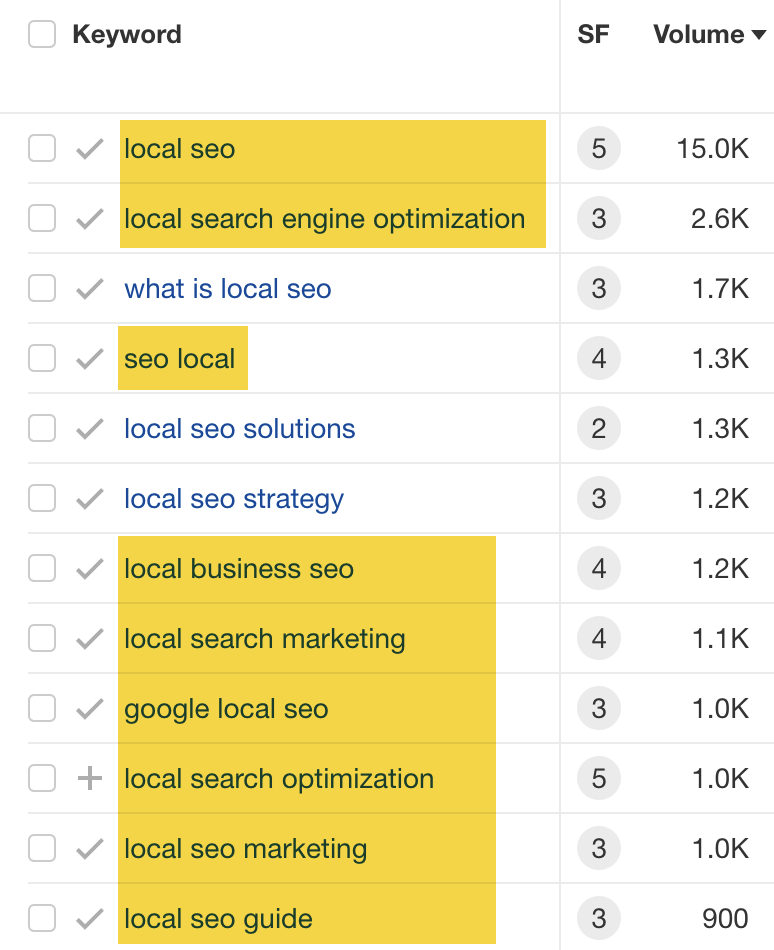Check the checkbox for "local seo" row

coord(42,148)
